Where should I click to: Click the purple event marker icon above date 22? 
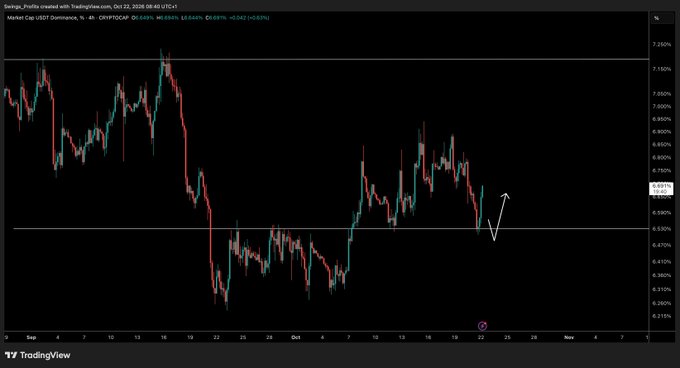[482, 326]
